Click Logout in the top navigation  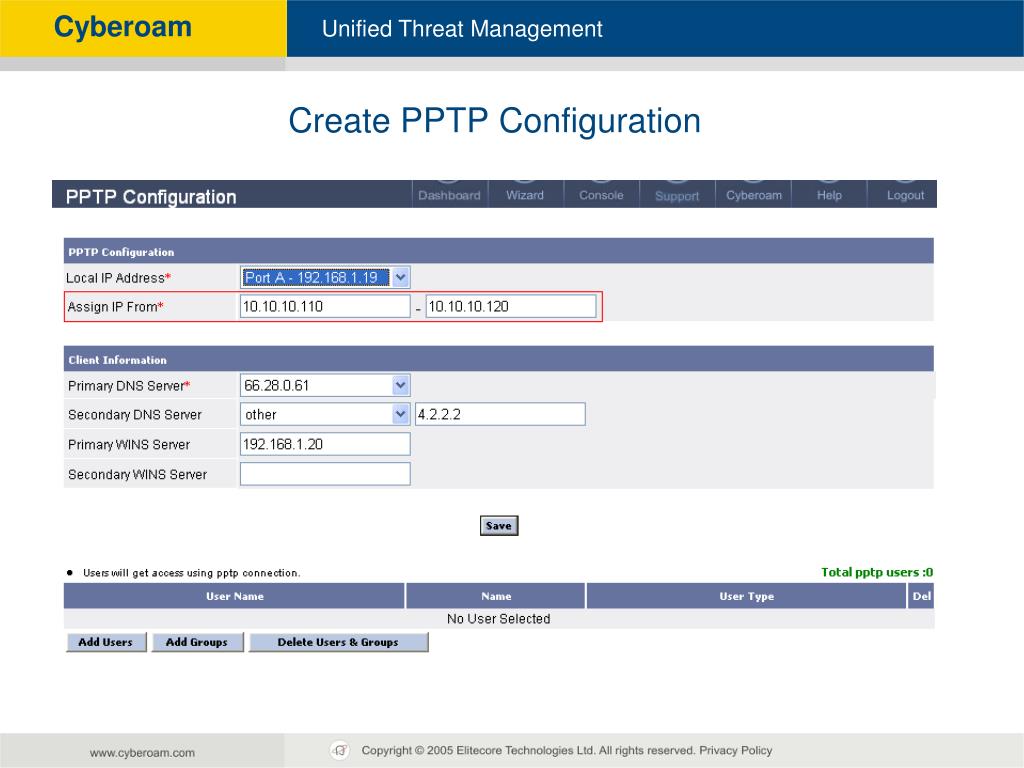pos(904,195)
